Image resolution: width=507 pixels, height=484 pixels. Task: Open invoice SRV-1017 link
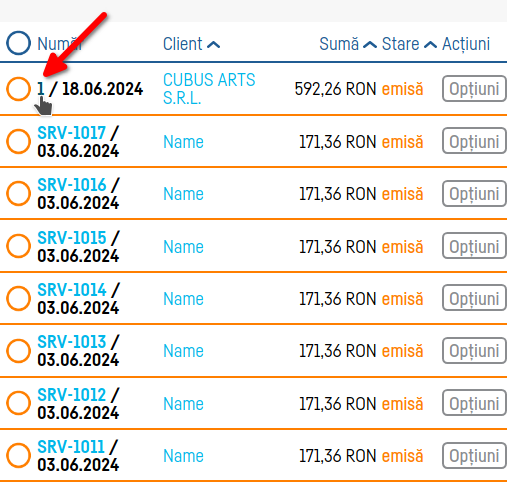click(72, 133)
